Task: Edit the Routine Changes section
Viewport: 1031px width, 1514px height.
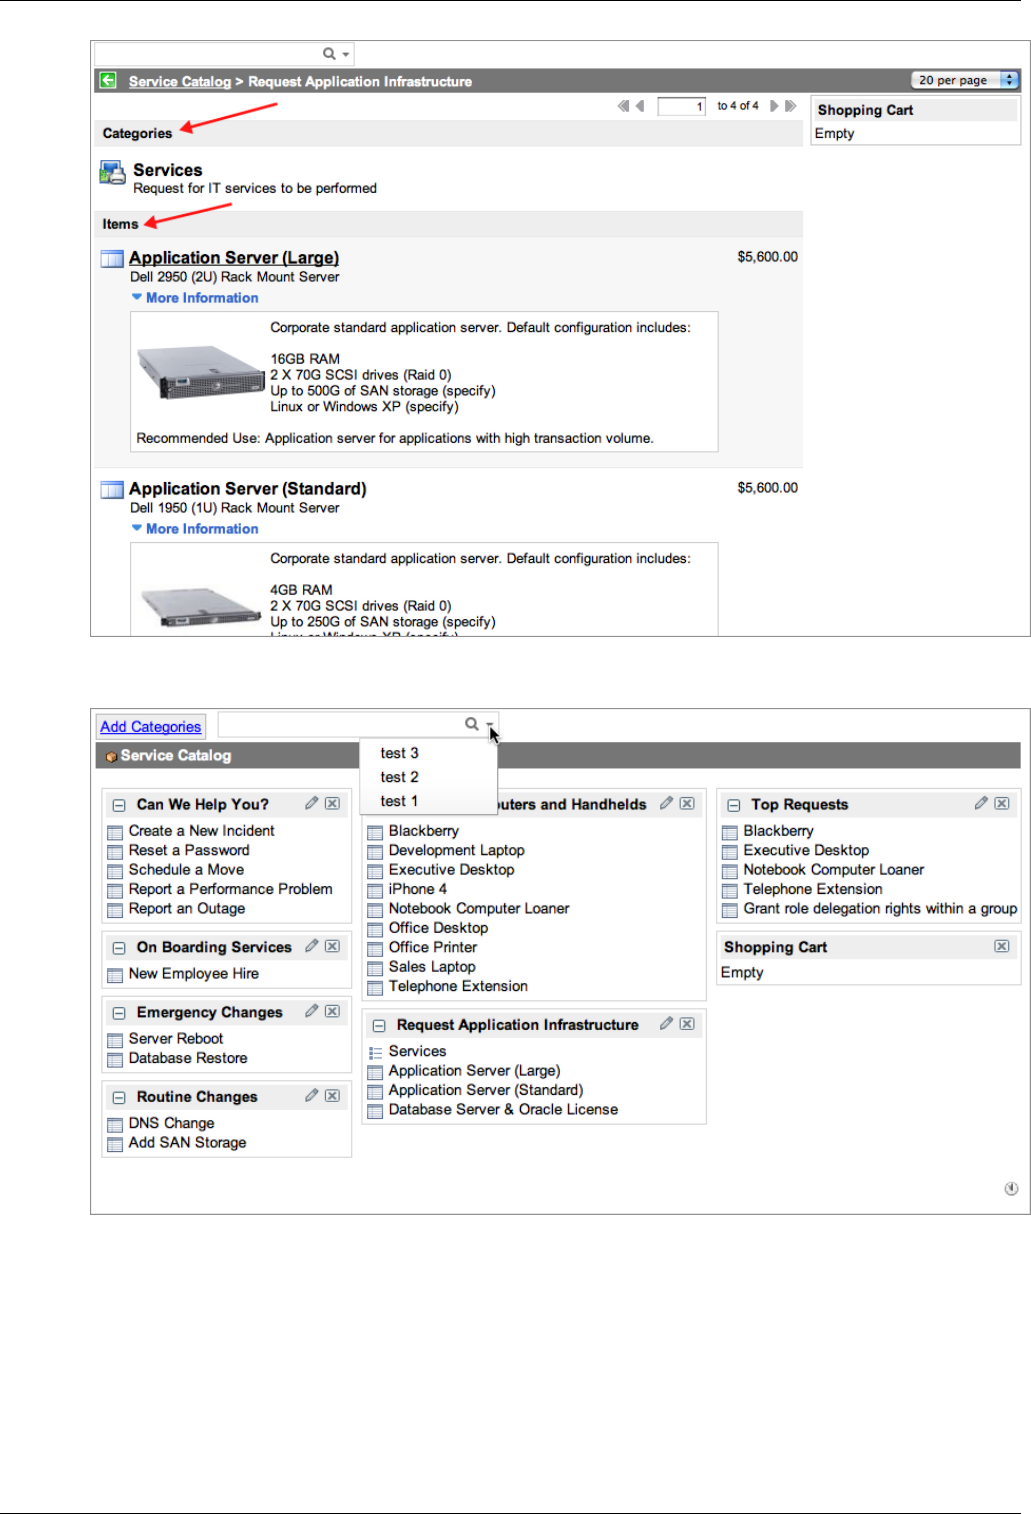Action: point(312,1096)
